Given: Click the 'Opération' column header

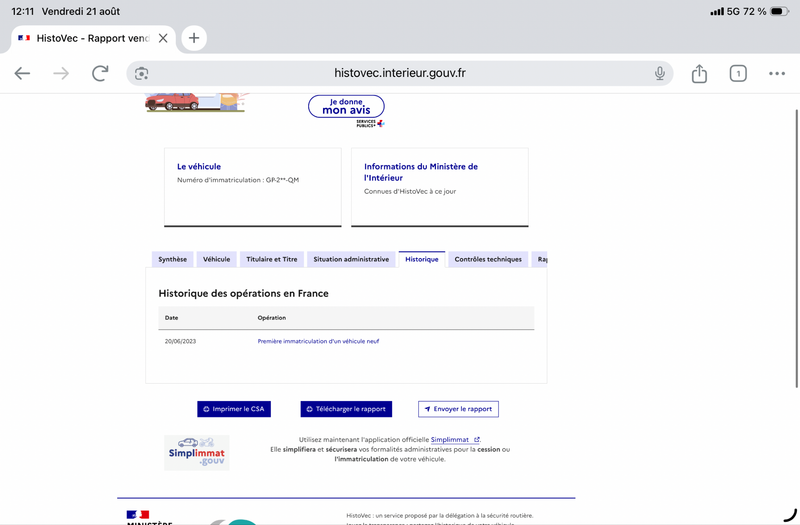Looking at the screenshot, I should [x=271, y=317].
